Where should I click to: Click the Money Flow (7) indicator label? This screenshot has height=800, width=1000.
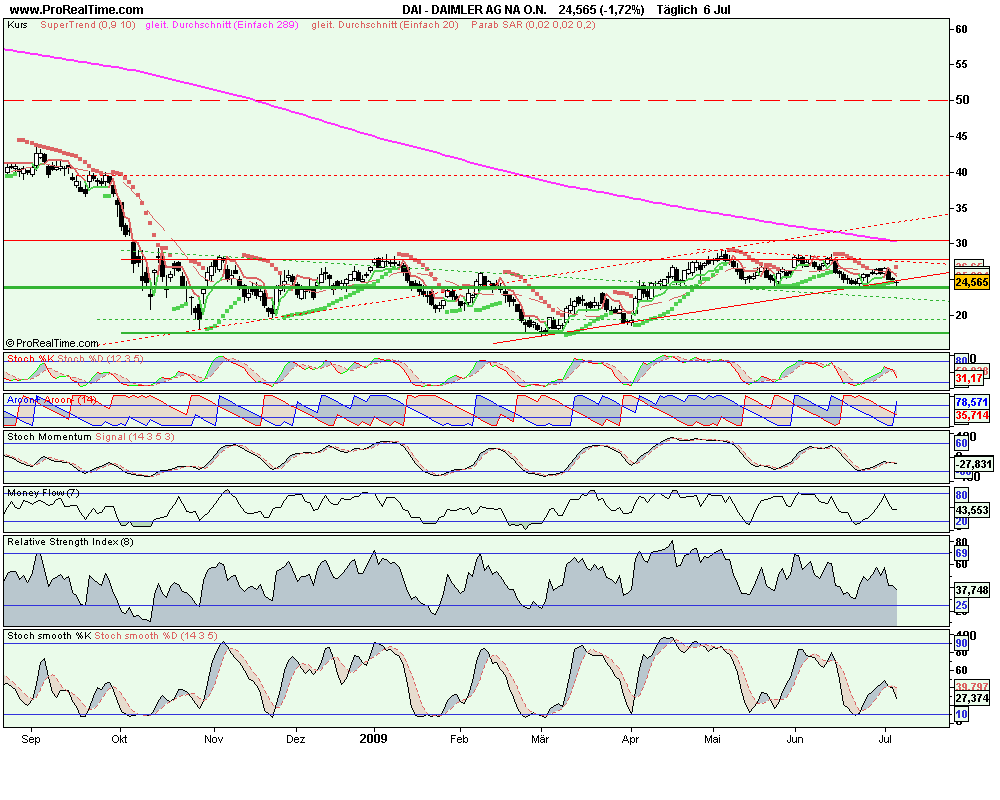click(x=43, y=493)
